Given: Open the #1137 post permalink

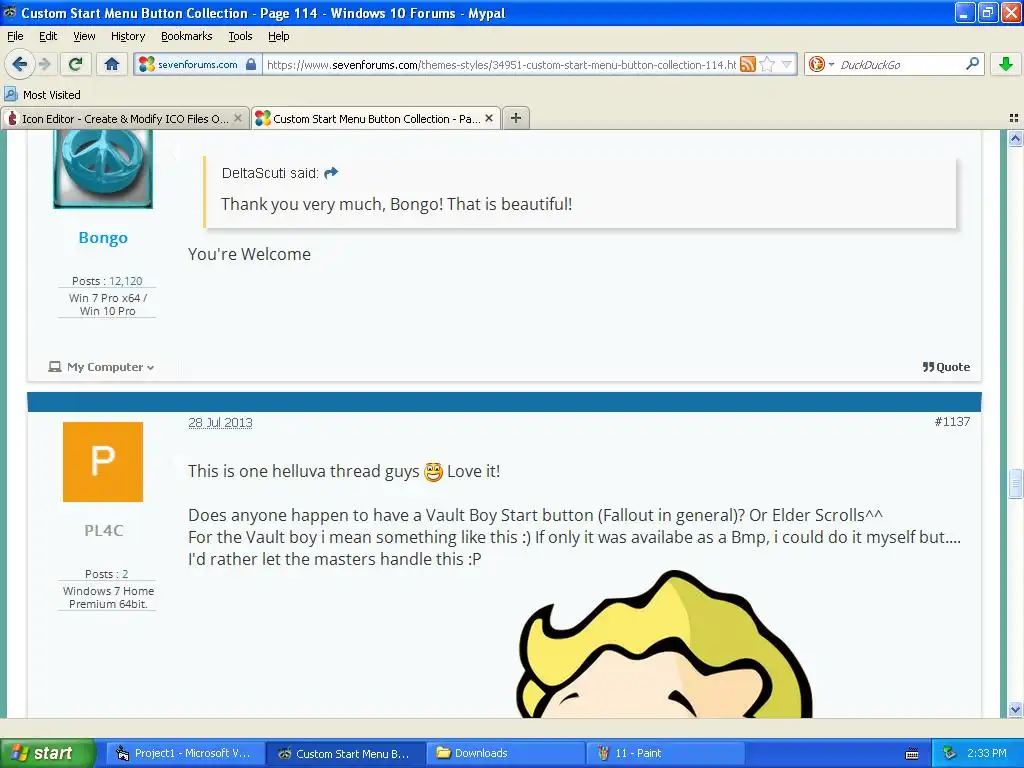Looking at the screenshot, I should pos(952,421).
